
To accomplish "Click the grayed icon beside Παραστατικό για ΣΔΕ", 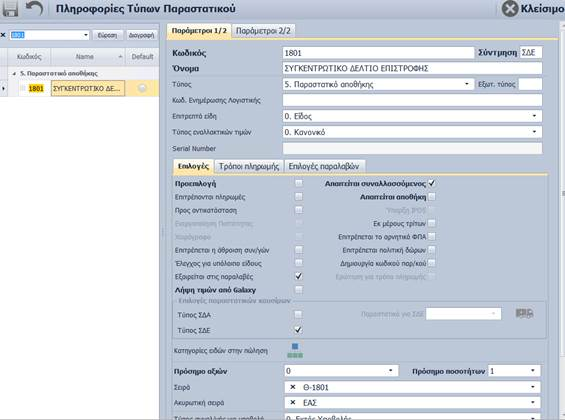I will click(524, 313).
